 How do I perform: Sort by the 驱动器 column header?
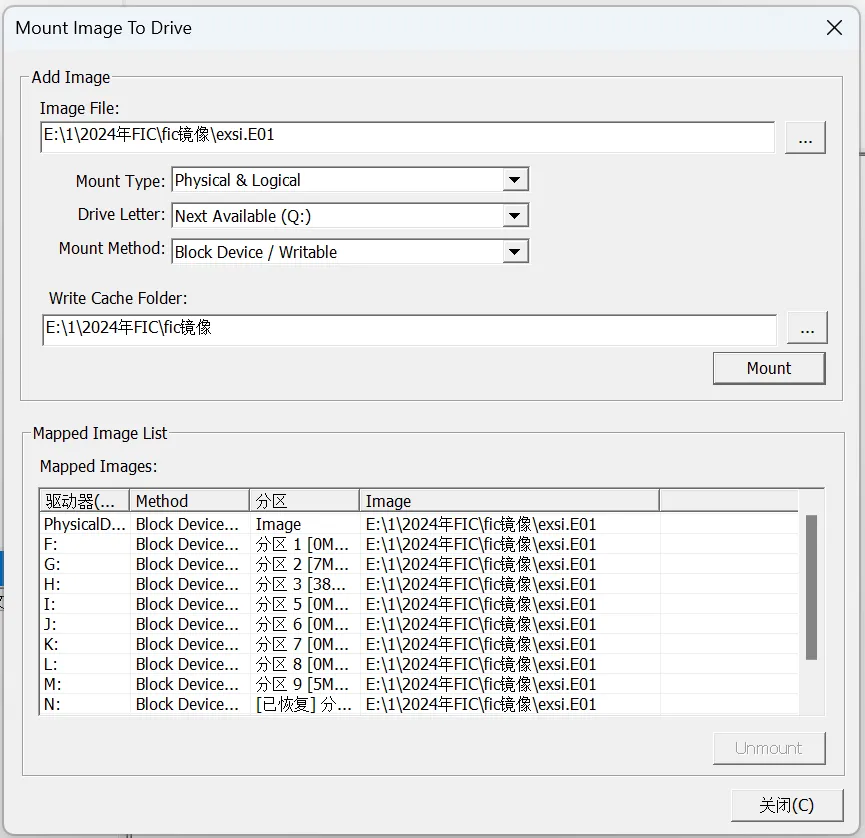pos(84,500)
